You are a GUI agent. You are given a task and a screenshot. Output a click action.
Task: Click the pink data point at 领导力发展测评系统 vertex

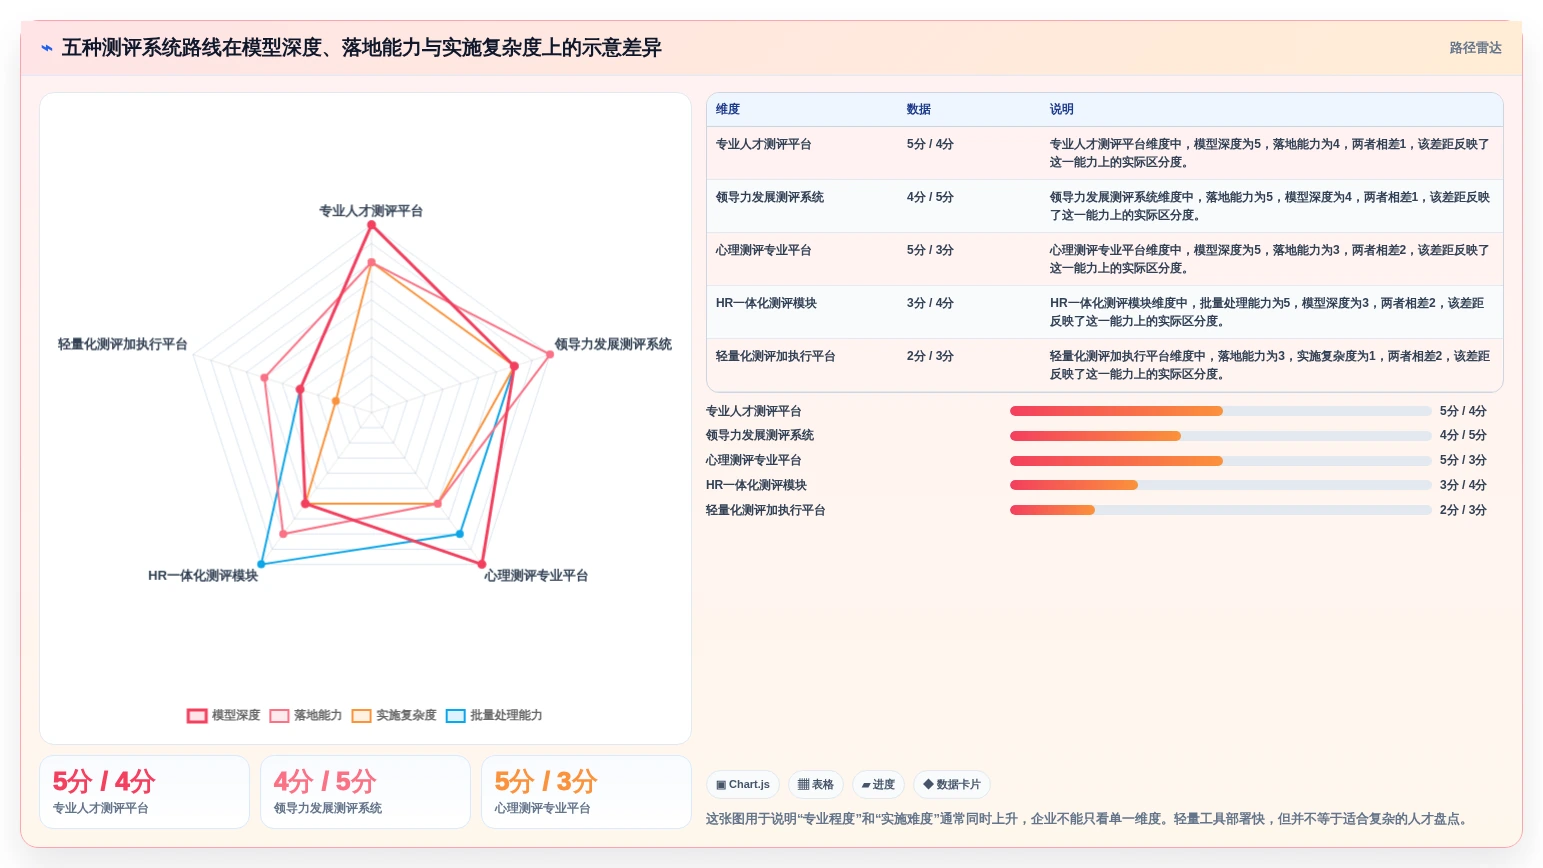point(550,354)
